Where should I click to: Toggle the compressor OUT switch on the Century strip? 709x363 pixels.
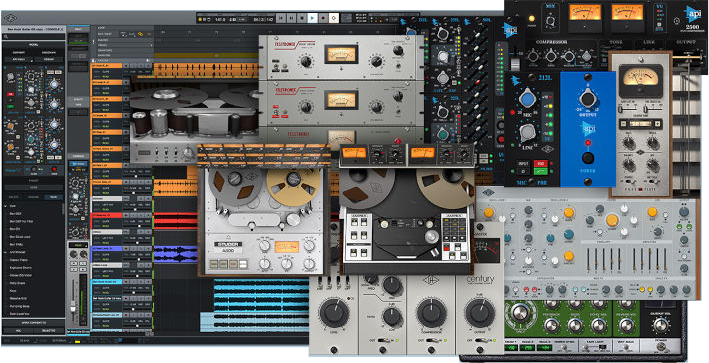click(x=431, y=339)
